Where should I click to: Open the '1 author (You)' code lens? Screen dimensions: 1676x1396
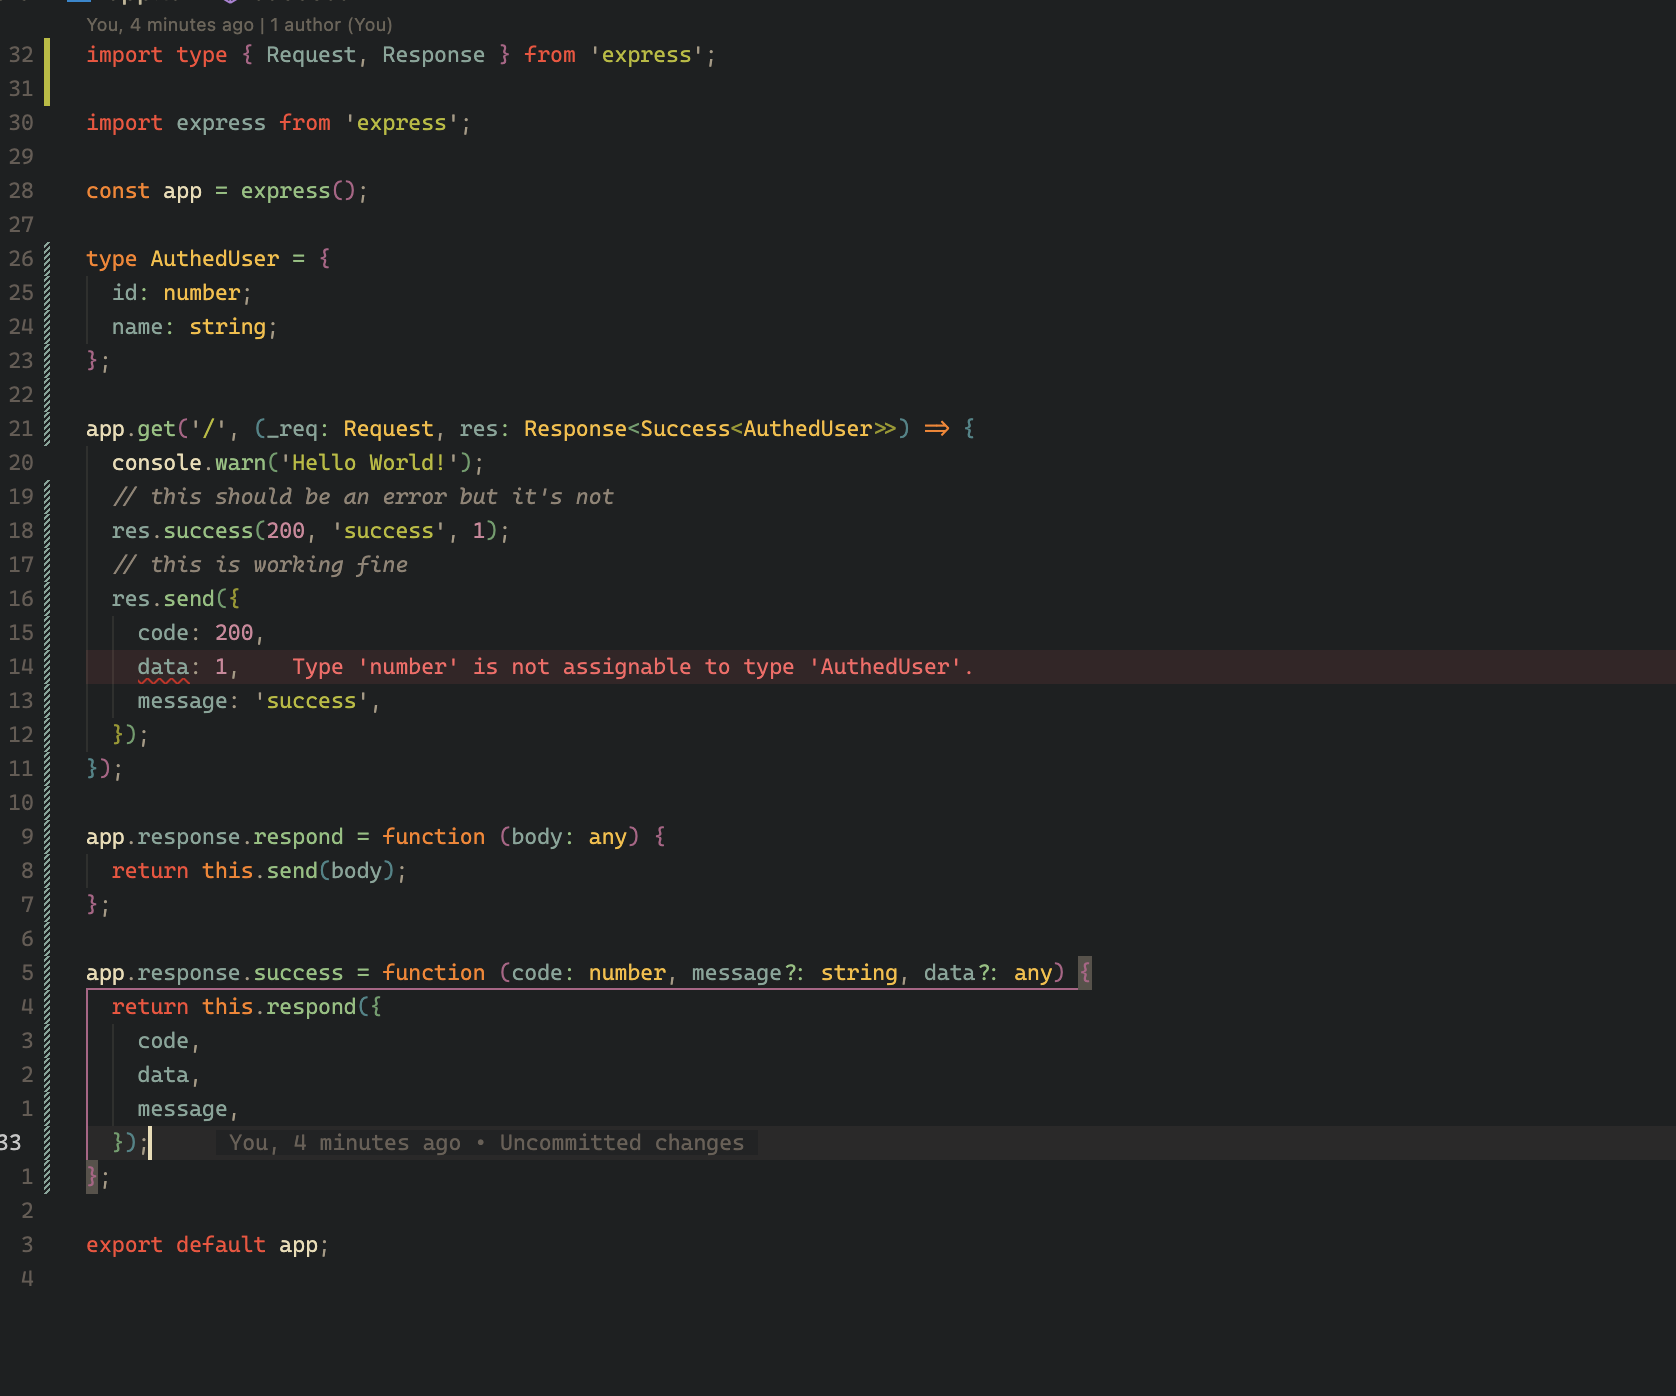[331, 25]
